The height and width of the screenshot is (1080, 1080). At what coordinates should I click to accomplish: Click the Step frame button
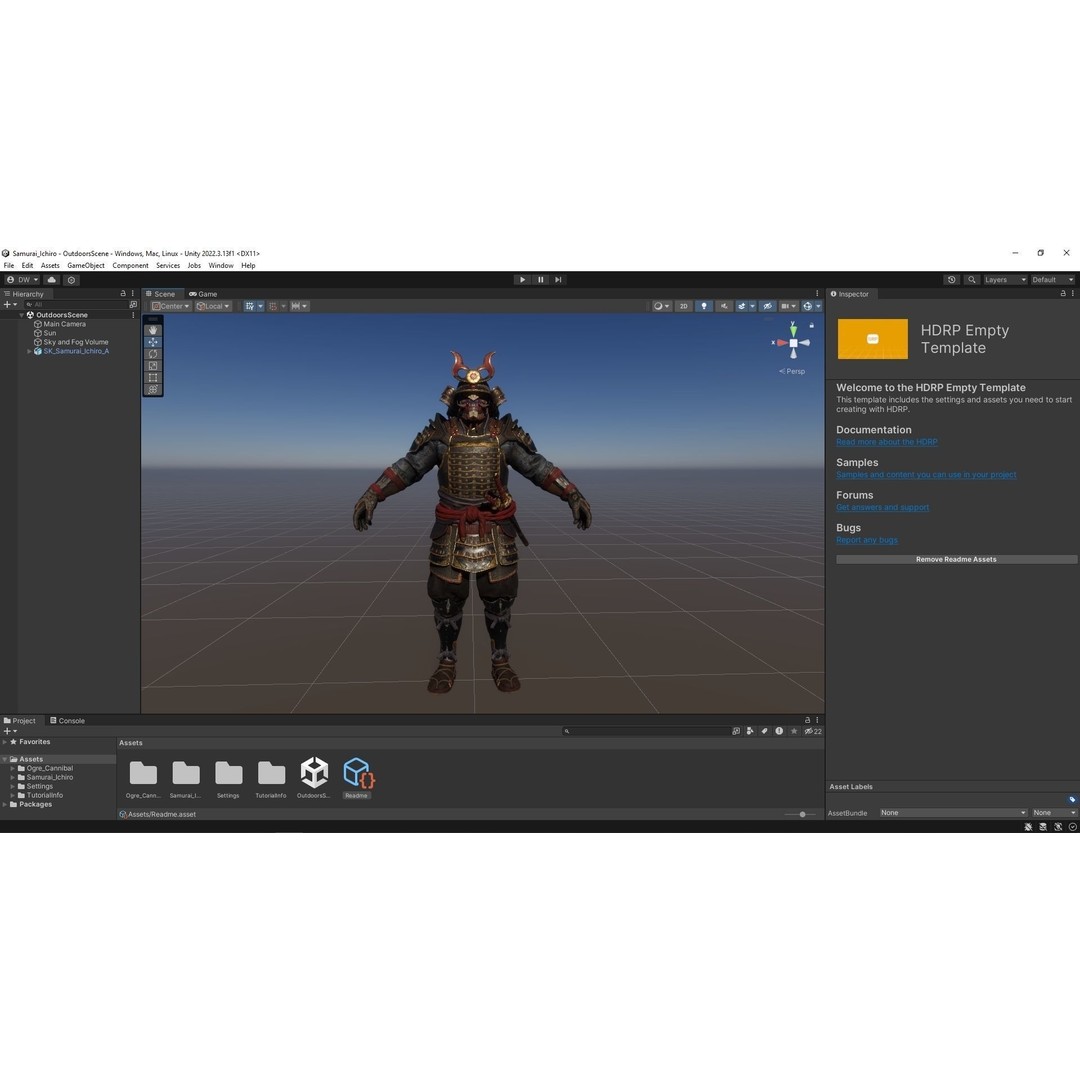(559, 280)
